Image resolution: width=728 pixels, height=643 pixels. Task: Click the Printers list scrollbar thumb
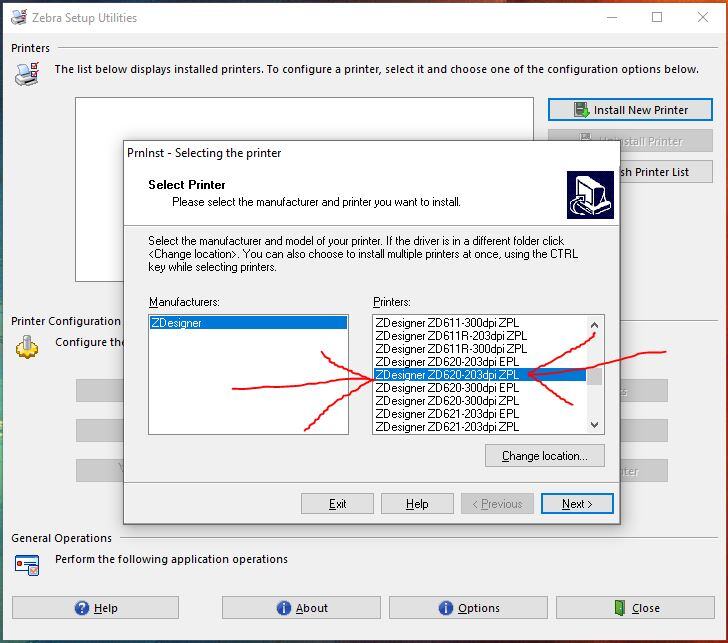point(594,376)
